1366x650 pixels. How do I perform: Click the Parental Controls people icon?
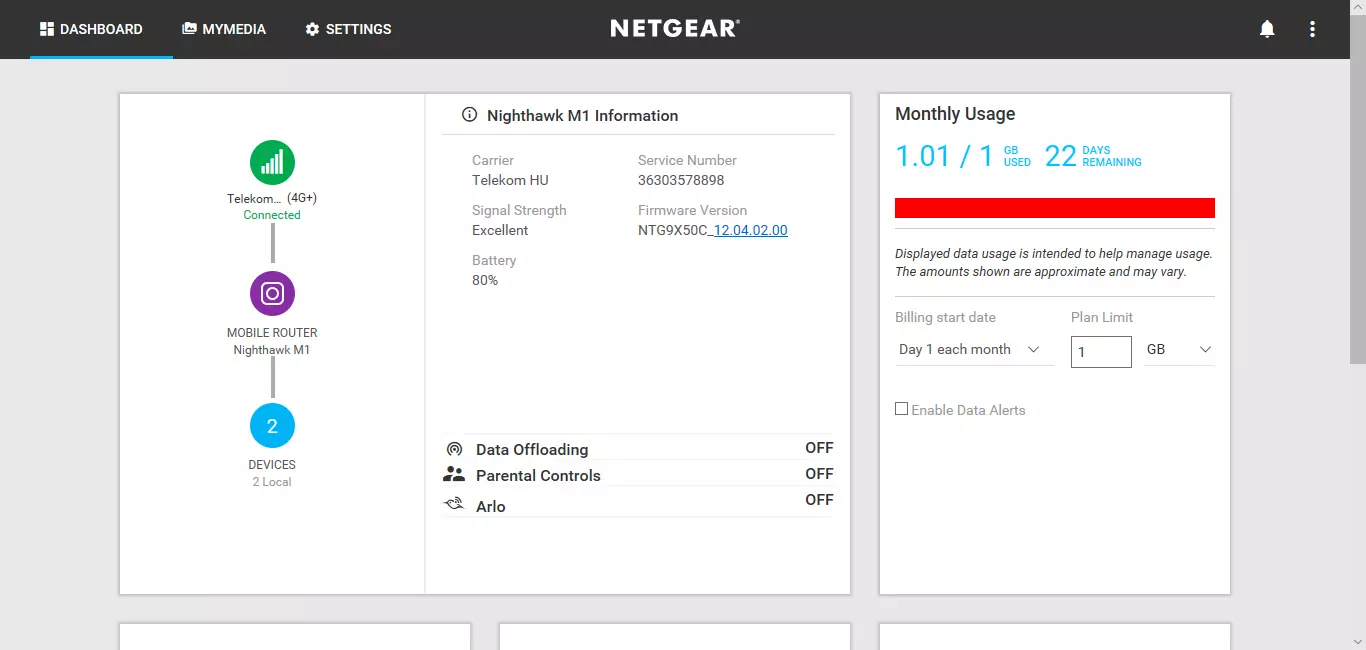pos(454,475)
